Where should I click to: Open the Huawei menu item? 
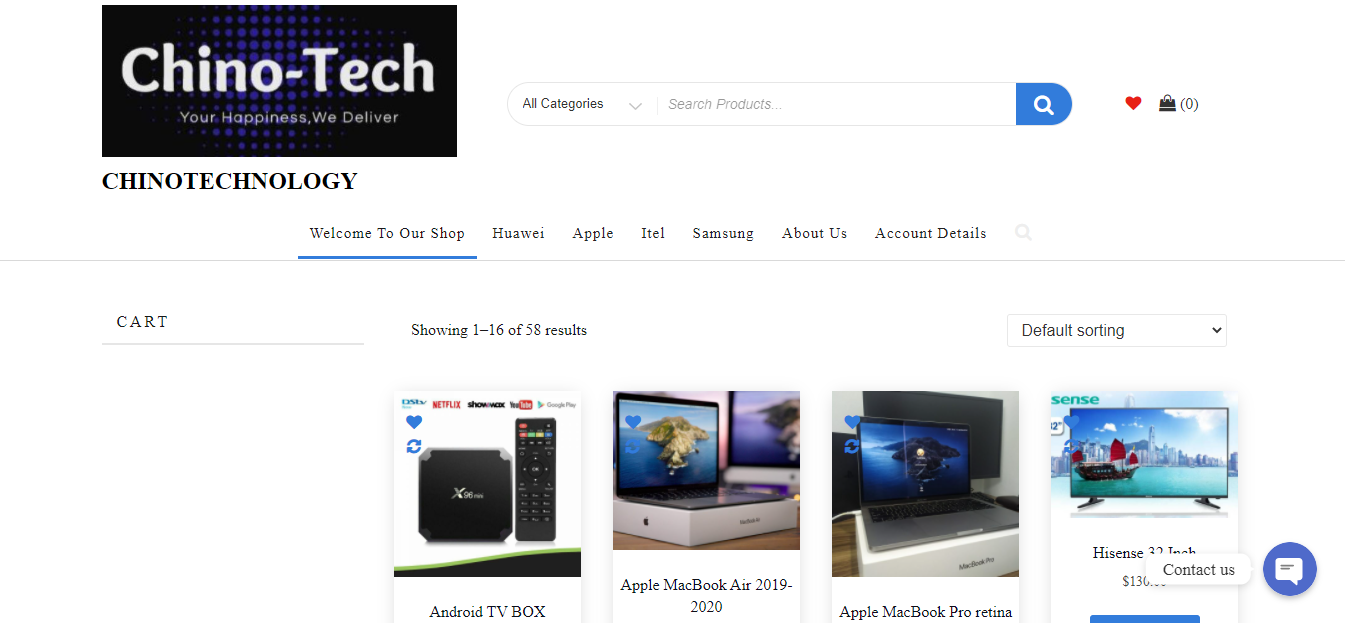[518, 233]
